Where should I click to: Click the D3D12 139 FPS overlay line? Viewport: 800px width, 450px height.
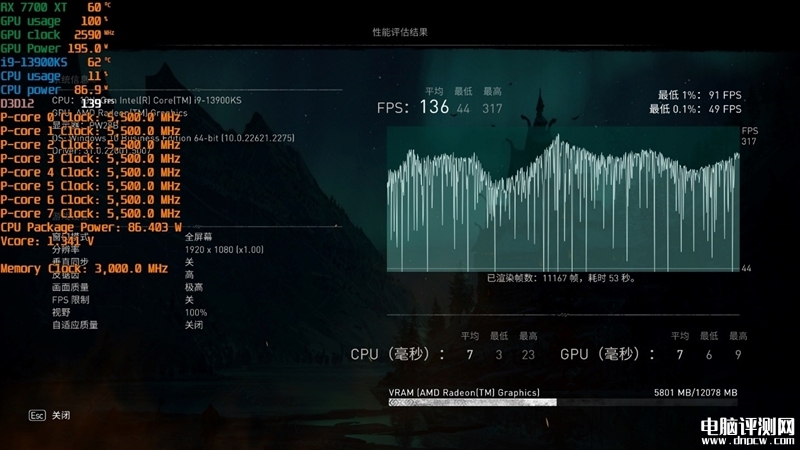point(57,104)
